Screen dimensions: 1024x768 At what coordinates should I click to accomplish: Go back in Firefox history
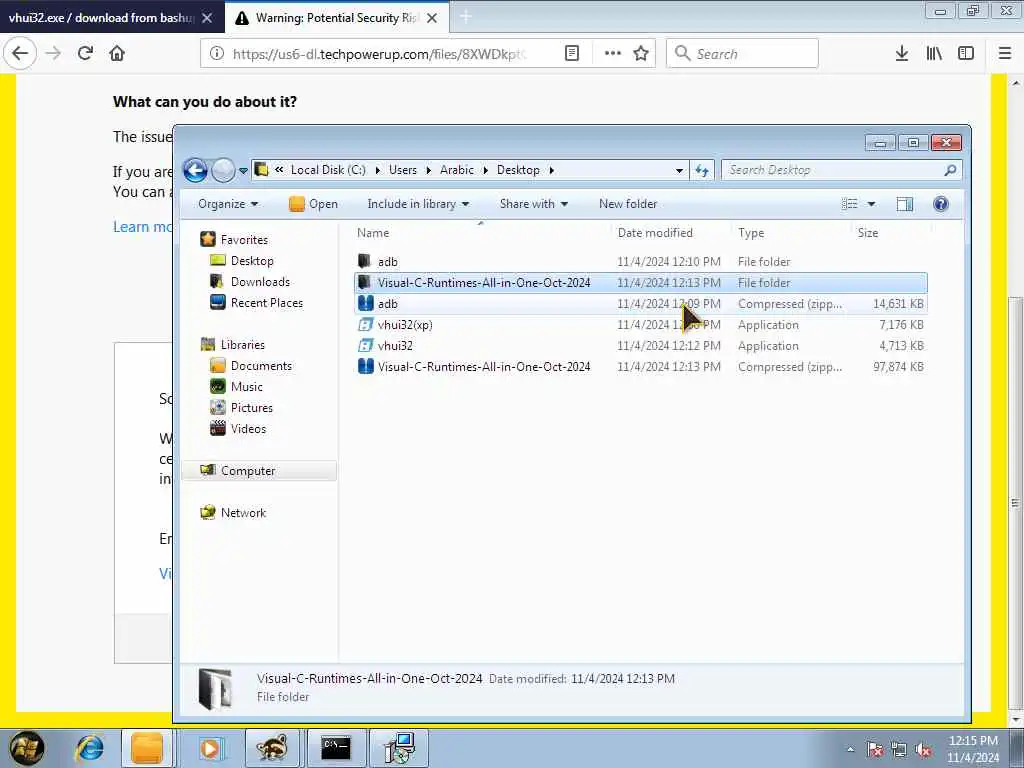coord(20,53)
